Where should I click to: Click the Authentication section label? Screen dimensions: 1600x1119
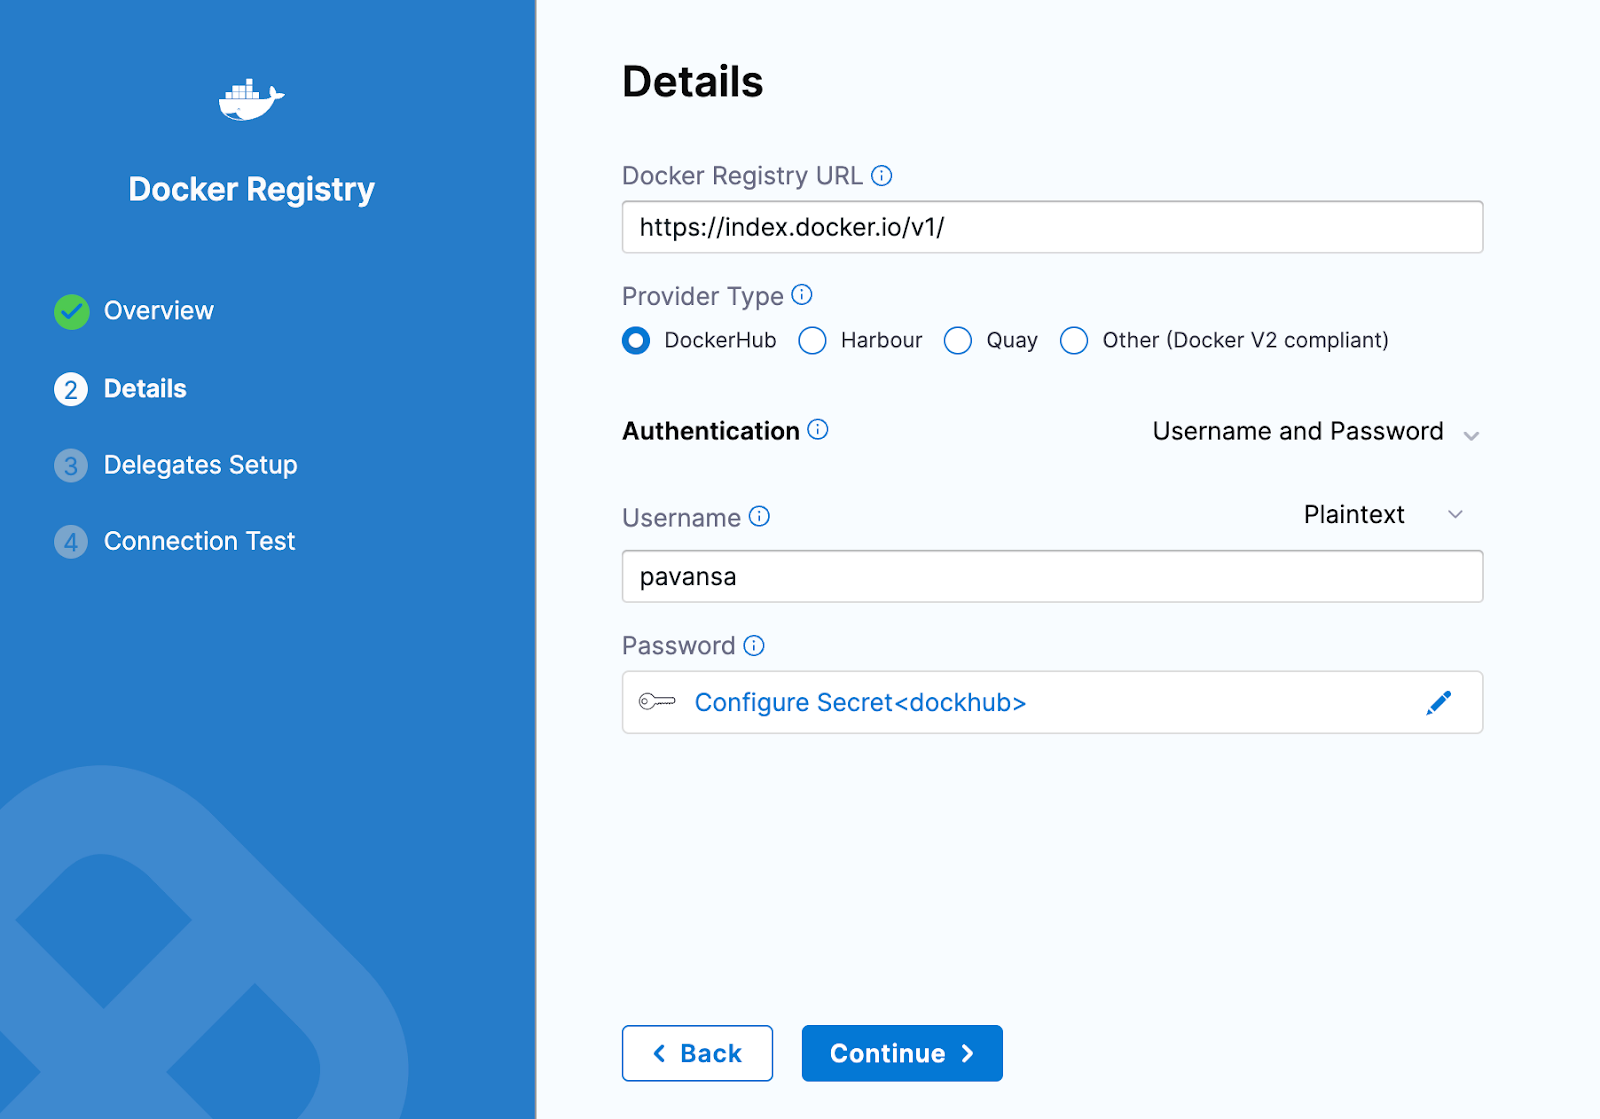[711, 431]
